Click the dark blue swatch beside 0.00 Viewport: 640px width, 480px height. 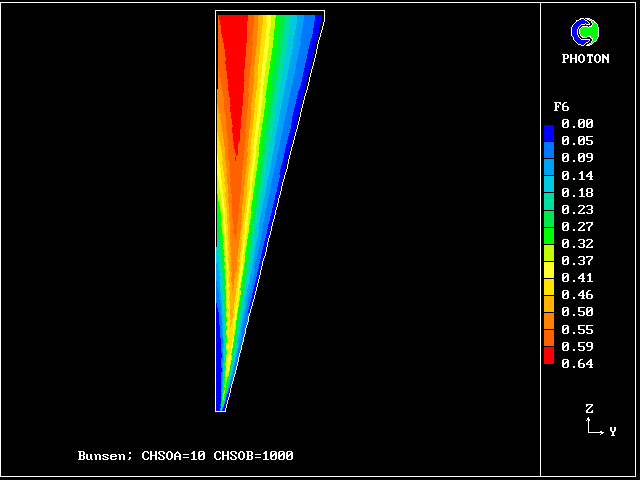tap(548, 128)
